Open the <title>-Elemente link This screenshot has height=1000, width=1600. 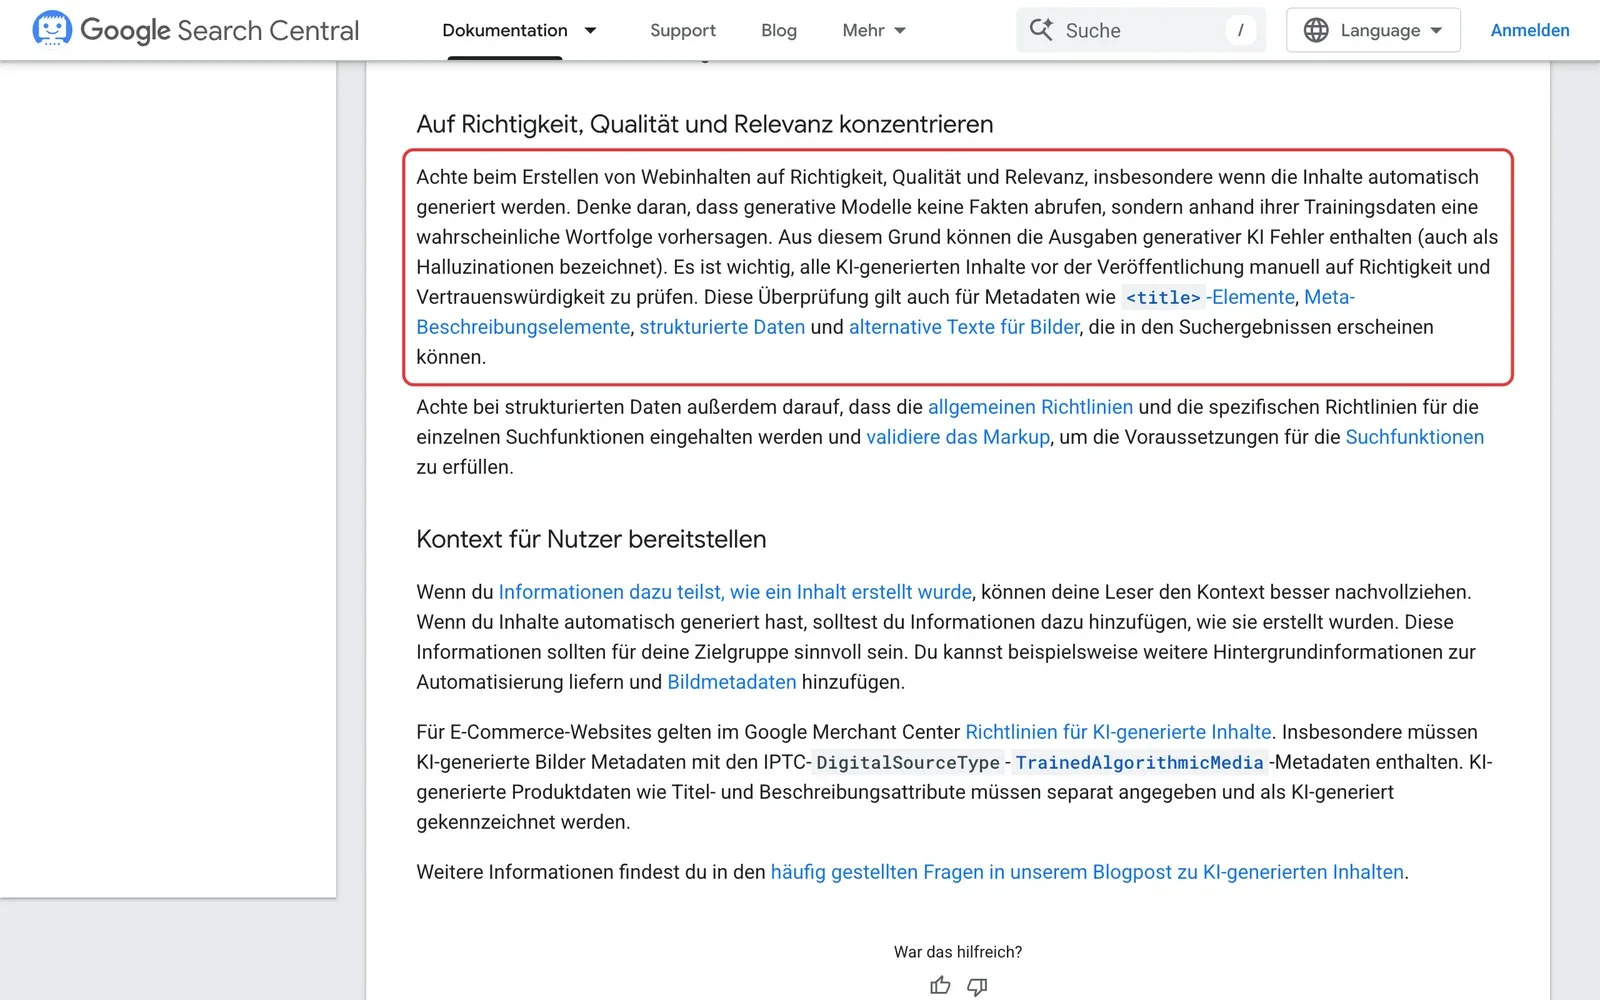1208,297
